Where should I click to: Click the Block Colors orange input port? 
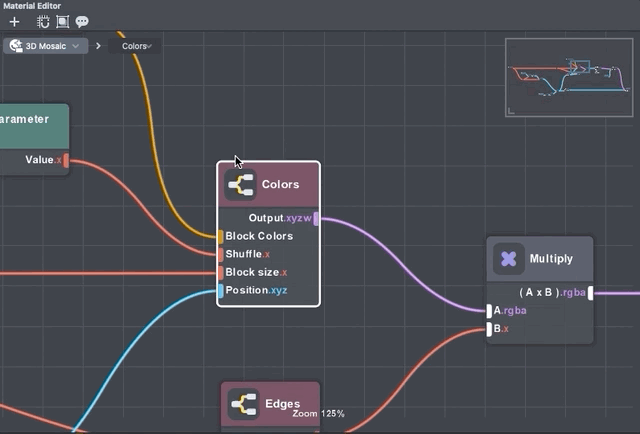[x=220, y=236]
